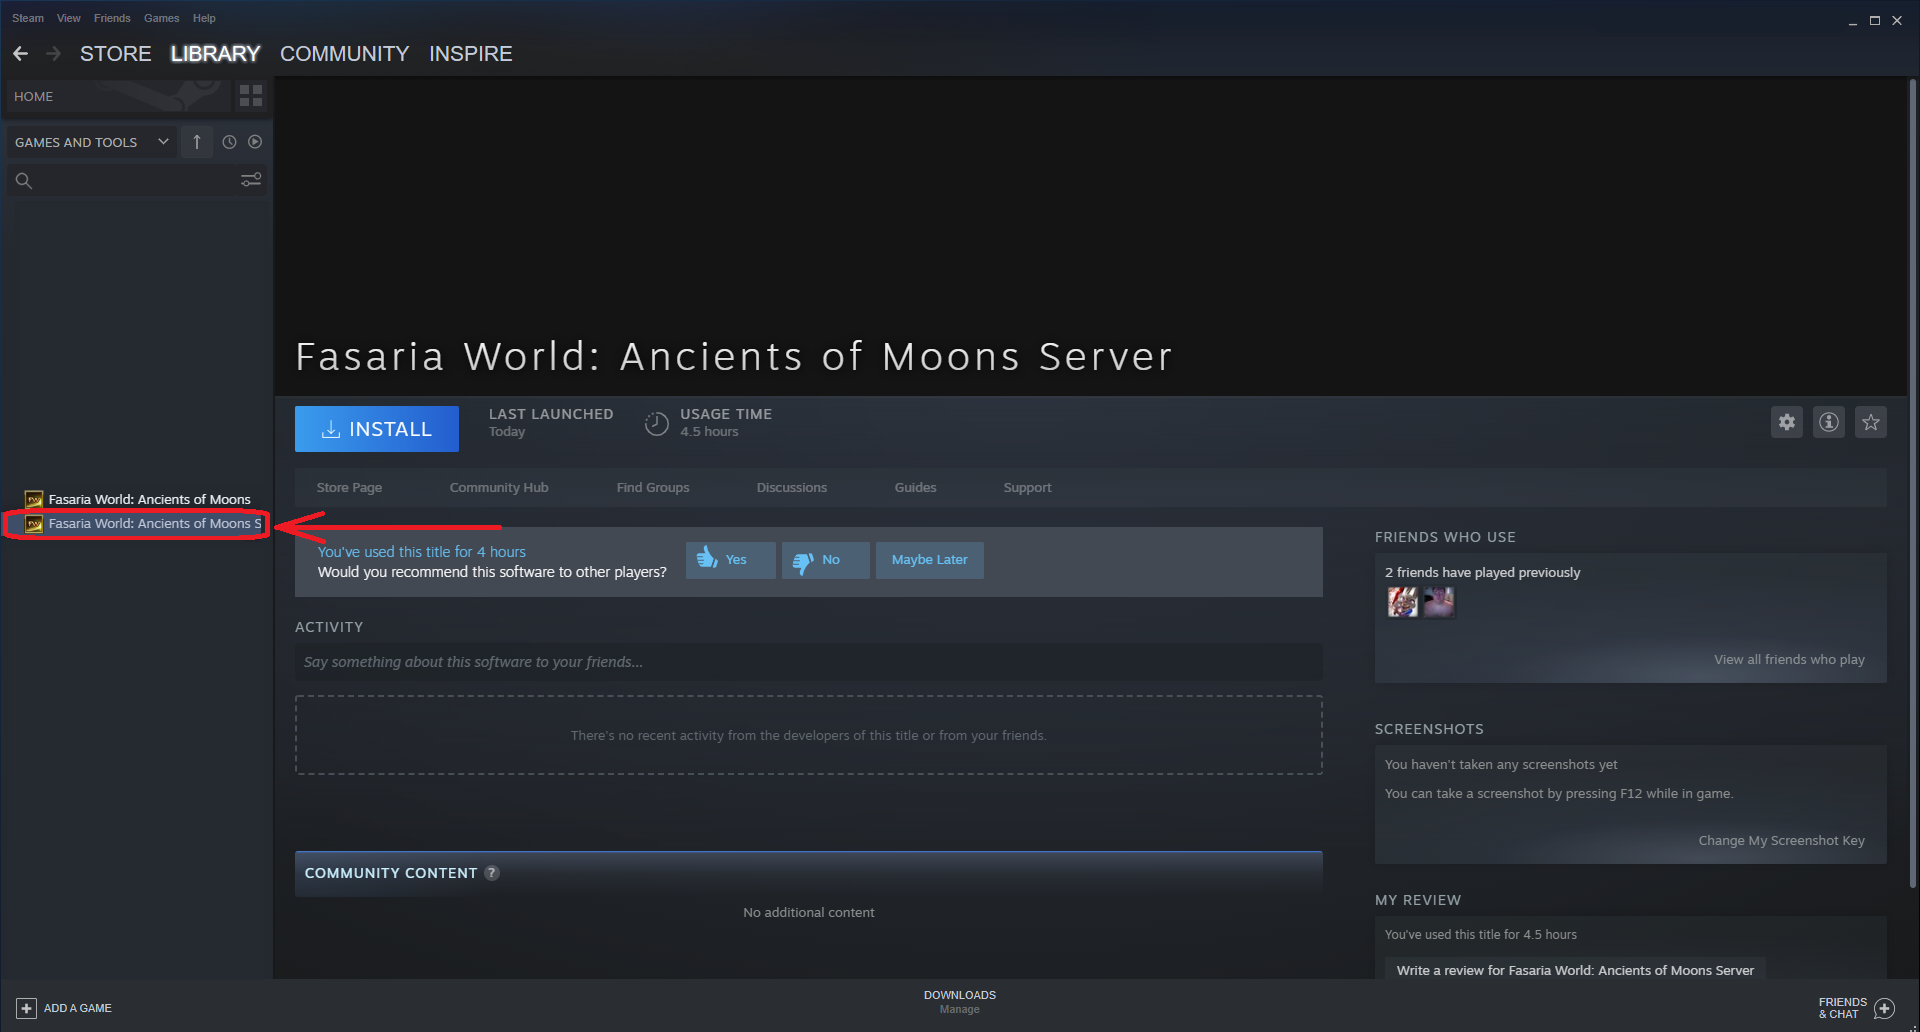The height and width of the screenshot is (1032, 1920).
Task: Open Downloads Manage
Action: pos(960,1002)
